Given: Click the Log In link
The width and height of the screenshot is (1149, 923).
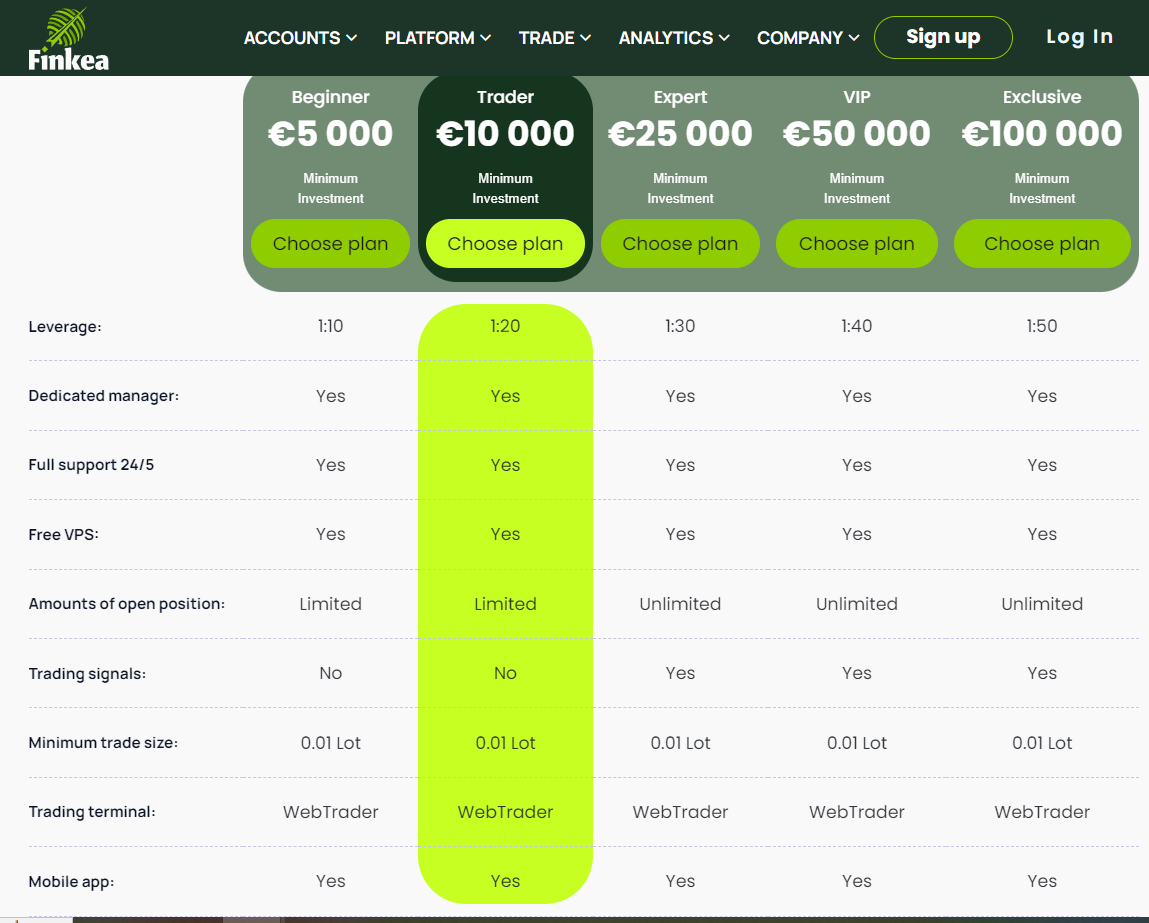Looking at the screenshot, I should click(x=1079, y=37).
